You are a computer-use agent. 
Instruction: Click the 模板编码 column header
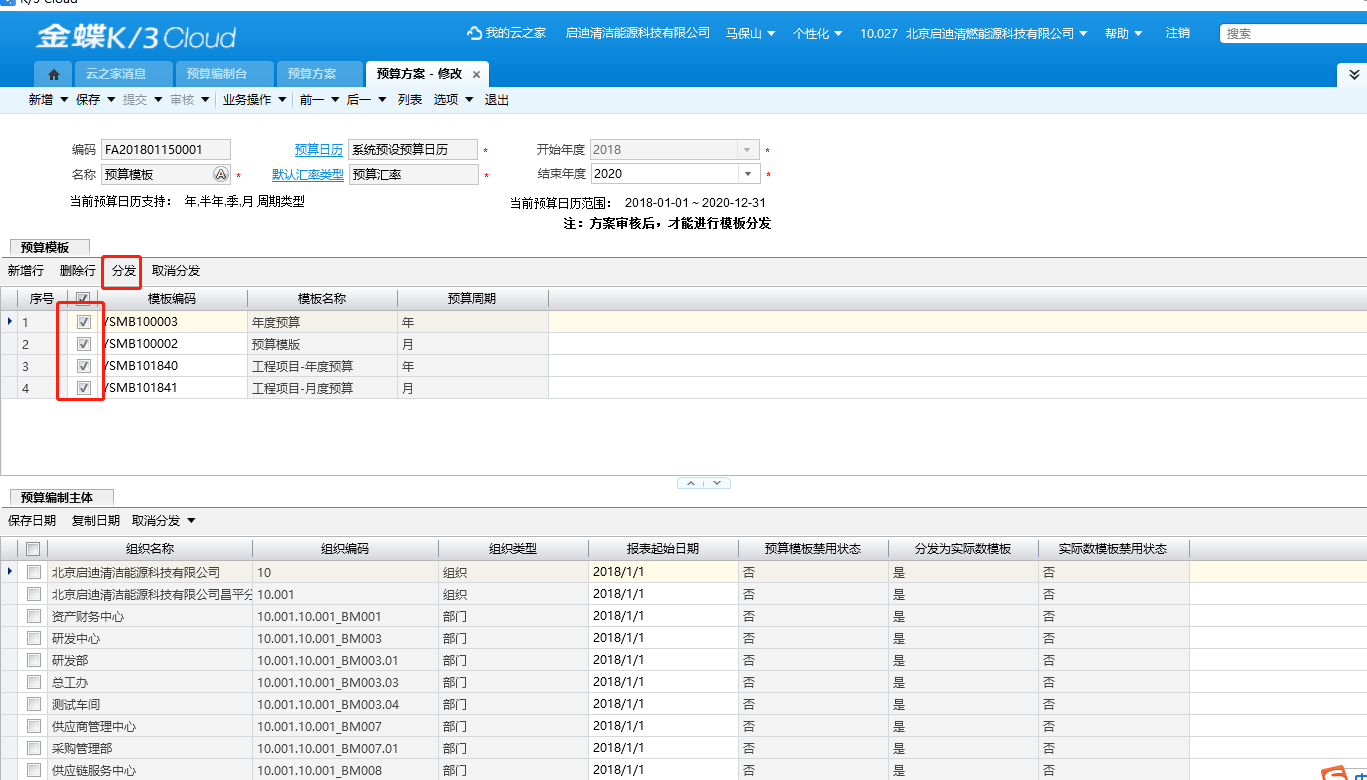coord(172,298)
